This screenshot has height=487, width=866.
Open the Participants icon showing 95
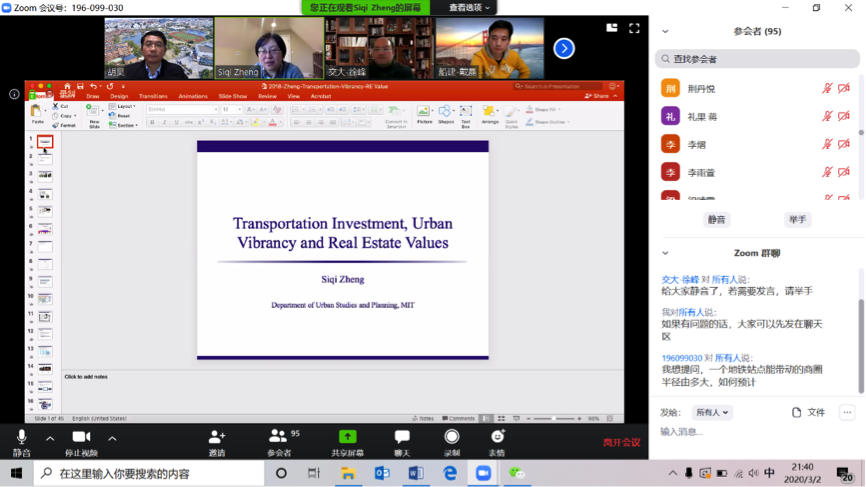[279, 438]
